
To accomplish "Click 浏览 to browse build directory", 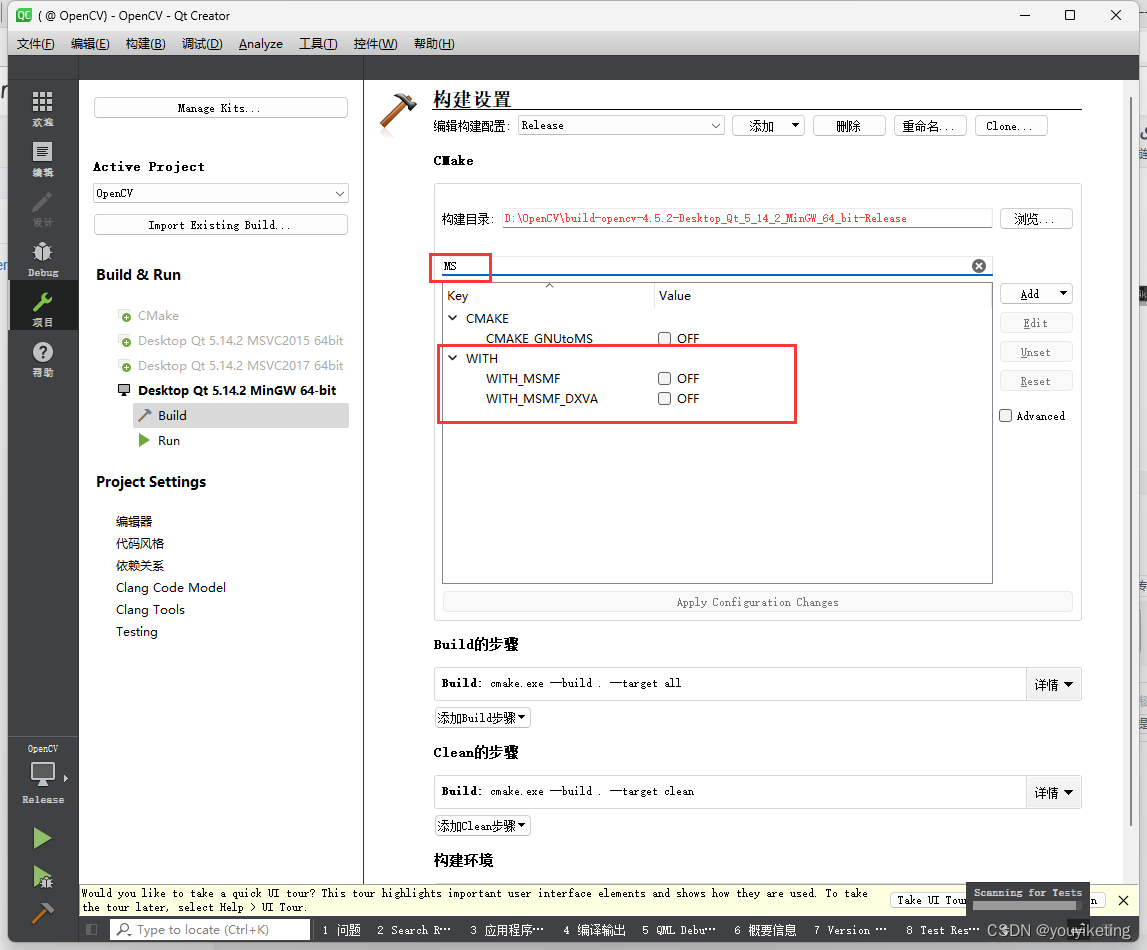I will click(x=1036, y=219).
